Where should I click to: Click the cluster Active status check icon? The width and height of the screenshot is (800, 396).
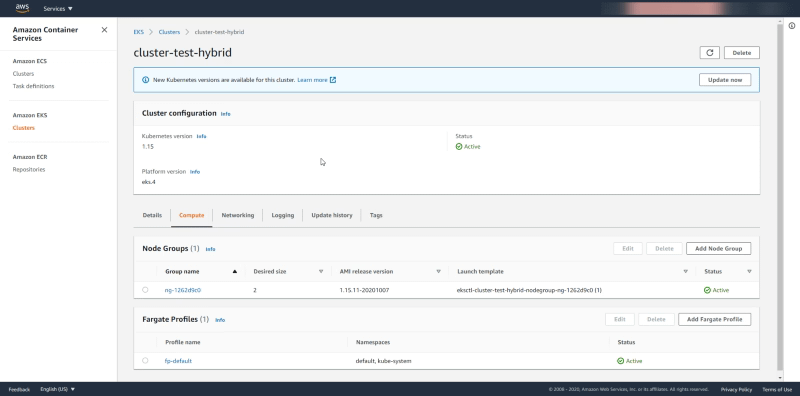click(x=459, y=146)
